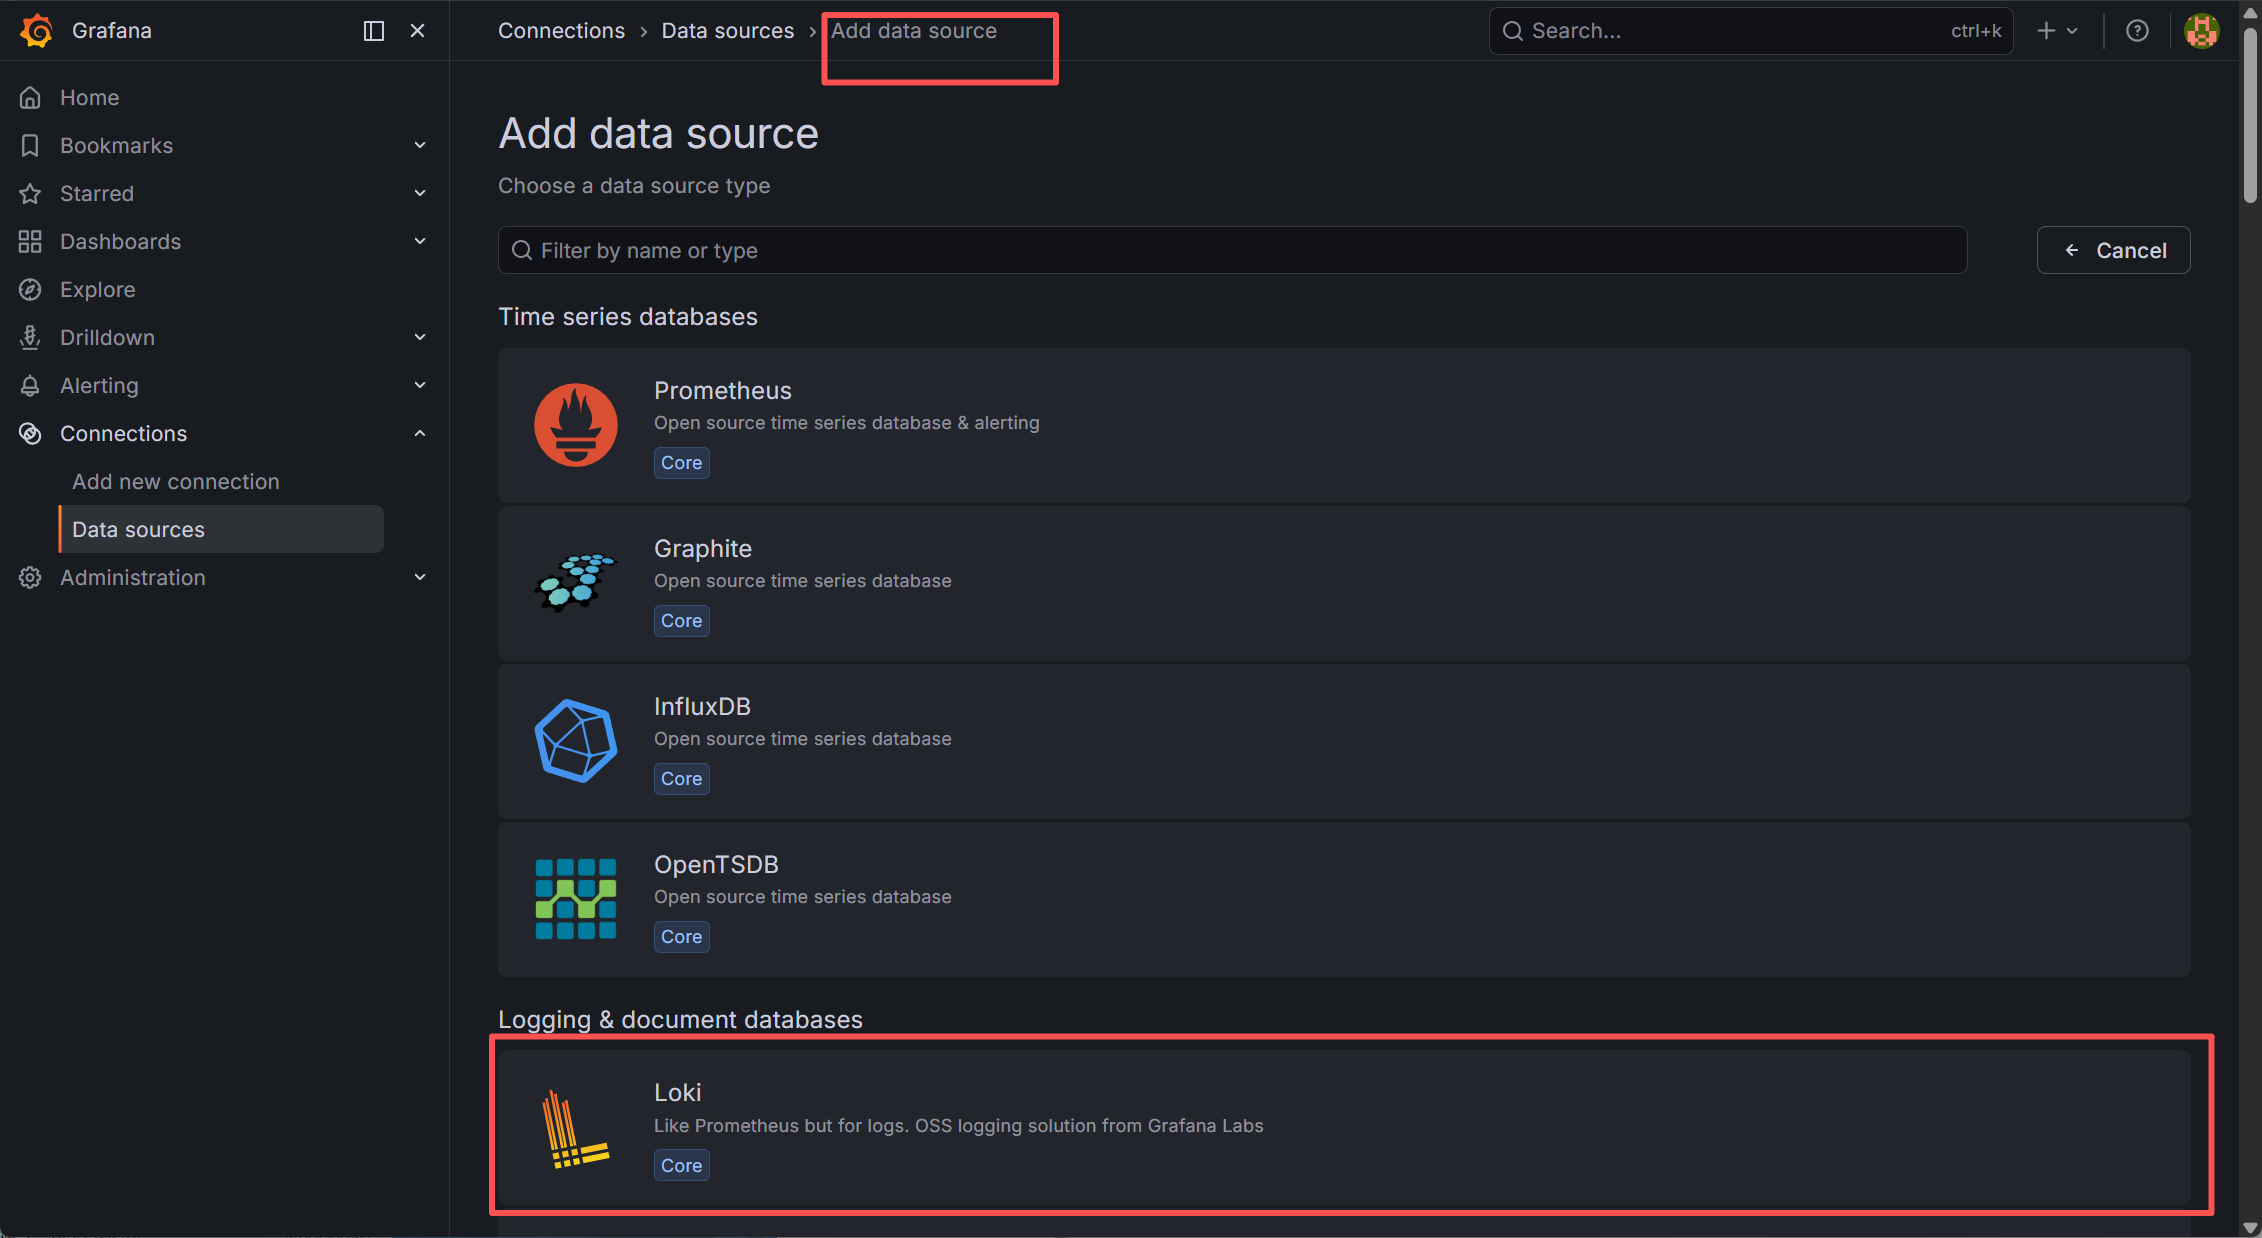
Task: Expand the Dashboards section chevron
Action: click(x=420, y=241)
